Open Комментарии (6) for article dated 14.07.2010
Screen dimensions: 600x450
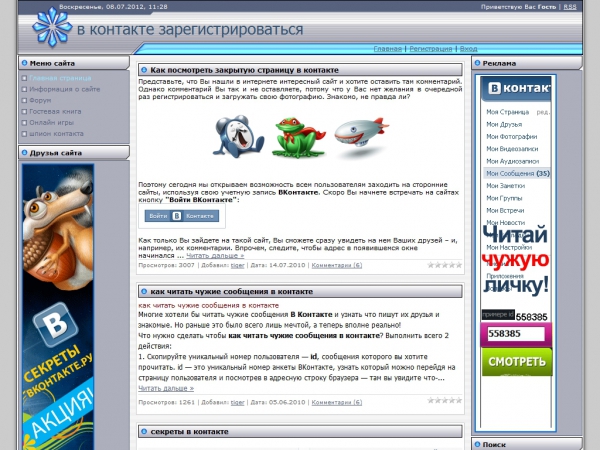click(337, 265)
